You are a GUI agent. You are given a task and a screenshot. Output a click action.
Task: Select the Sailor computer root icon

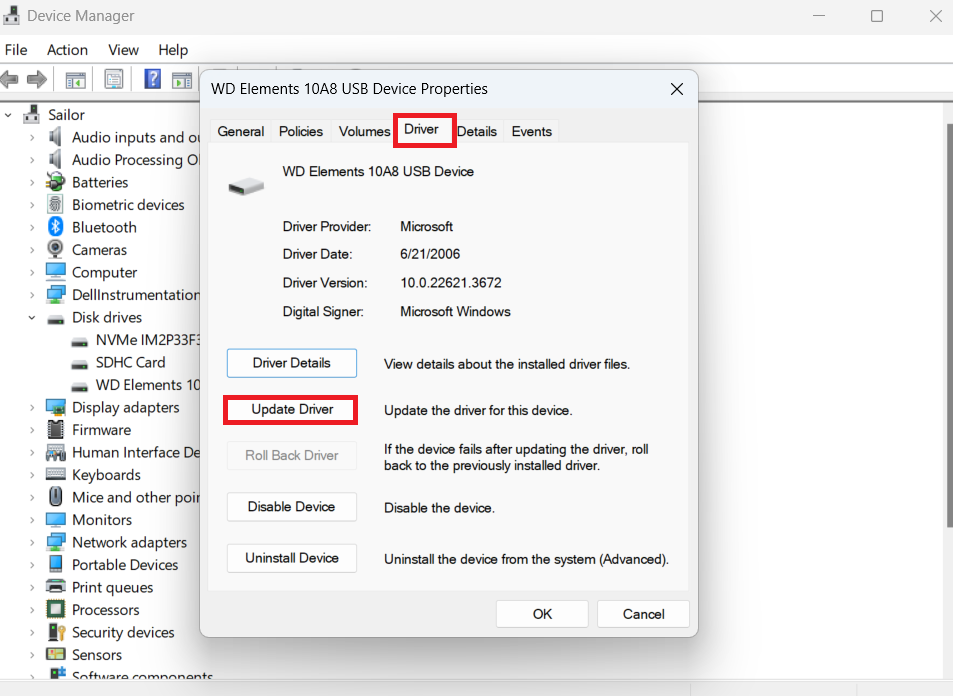pos(32,114)
